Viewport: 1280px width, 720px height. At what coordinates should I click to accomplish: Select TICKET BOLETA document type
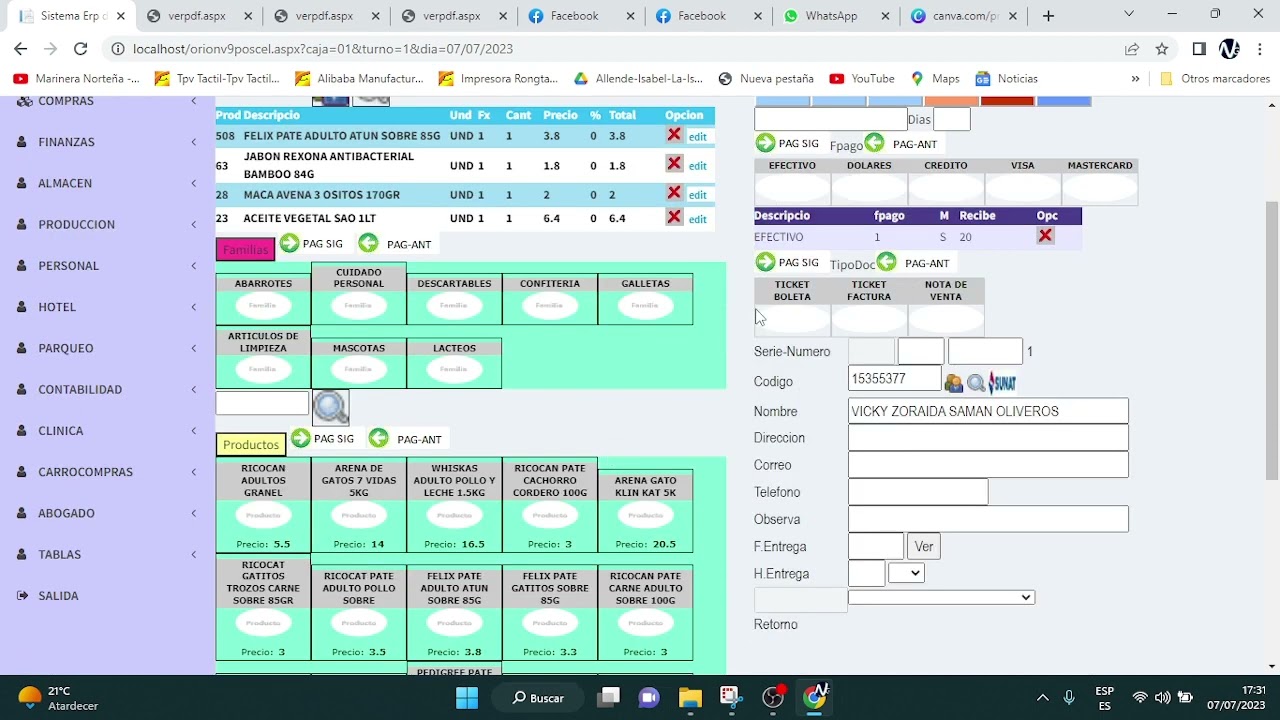tap(792, 305)
